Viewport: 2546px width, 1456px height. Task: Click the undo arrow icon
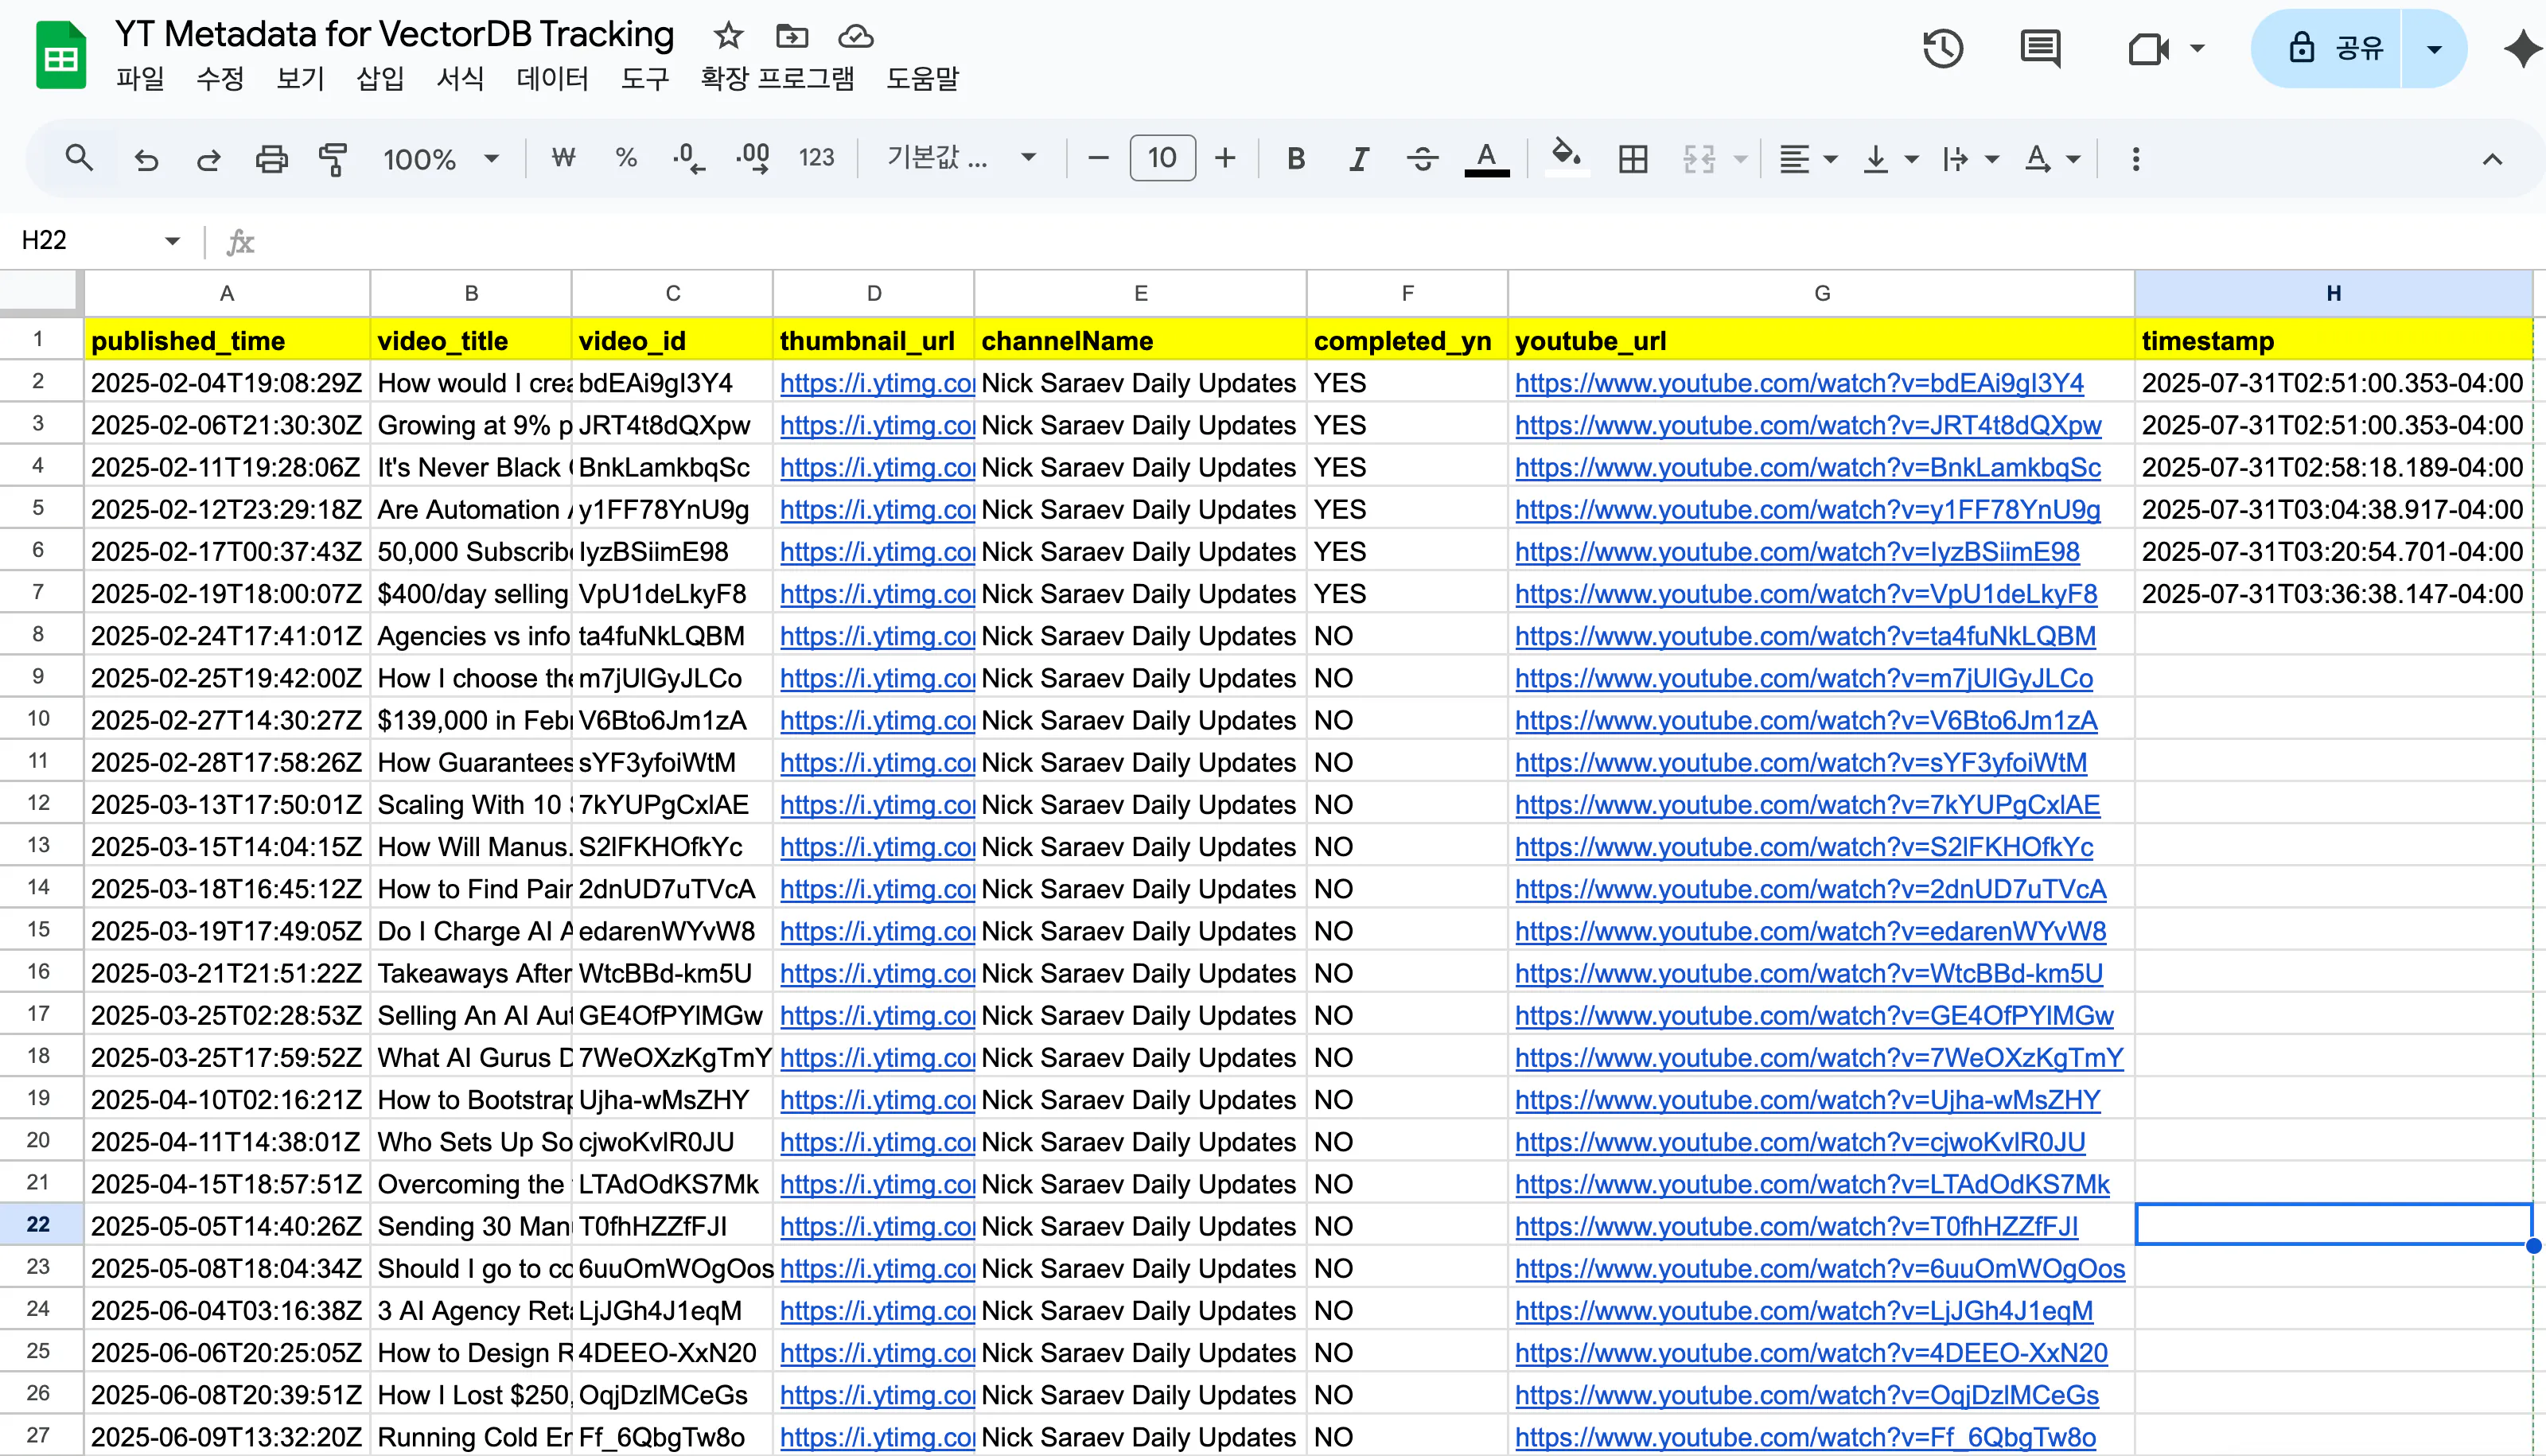(x=147, y=159)
